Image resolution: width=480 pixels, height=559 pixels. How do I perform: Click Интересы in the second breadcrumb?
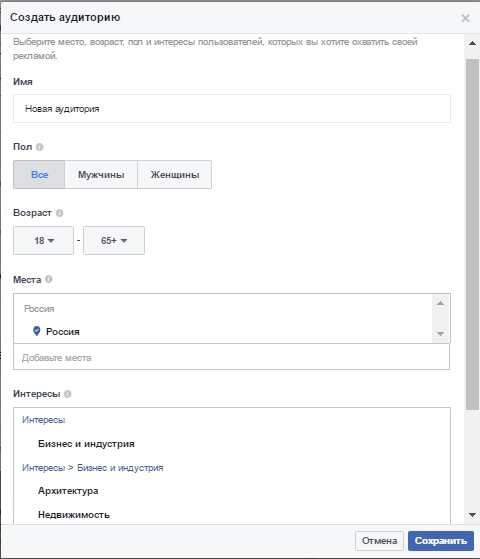[44, 468]
